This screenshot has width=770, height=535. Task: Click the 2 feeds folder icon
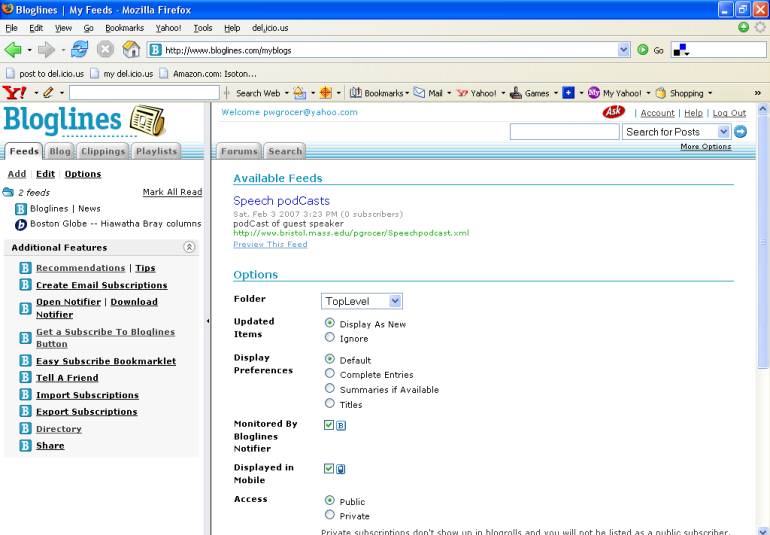(x=8, y=192)
